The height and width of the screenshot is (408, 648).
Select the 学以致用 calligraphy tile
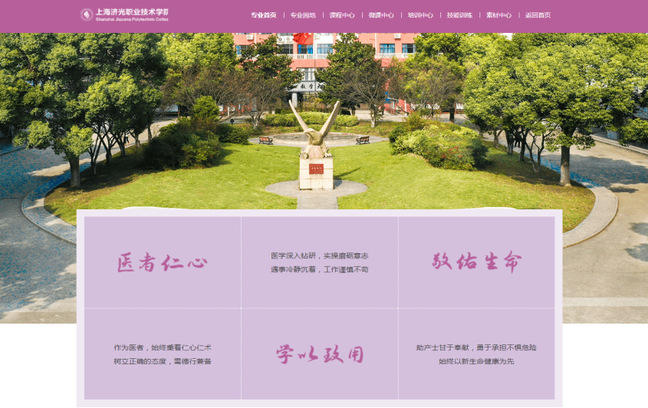pos(319,354)
